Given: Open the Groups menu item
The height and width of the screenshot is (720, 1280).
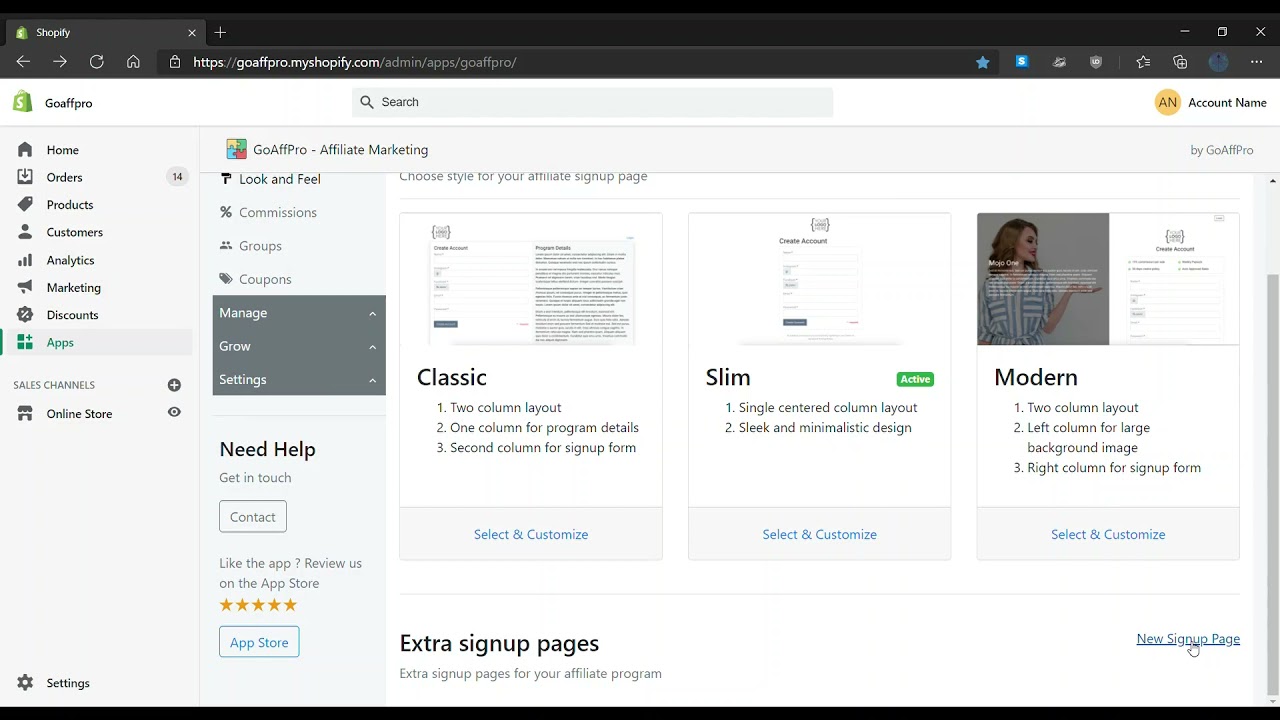Looking at the screenshot, I should (260, 246).
